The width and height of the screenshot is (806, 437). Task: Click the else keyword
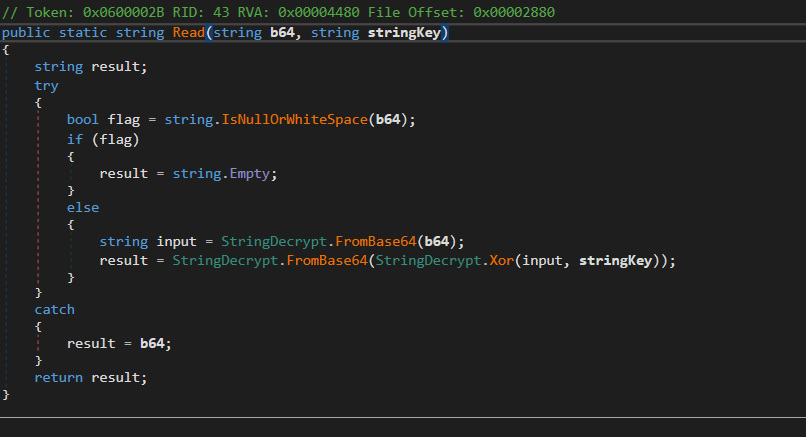point(83,208)
